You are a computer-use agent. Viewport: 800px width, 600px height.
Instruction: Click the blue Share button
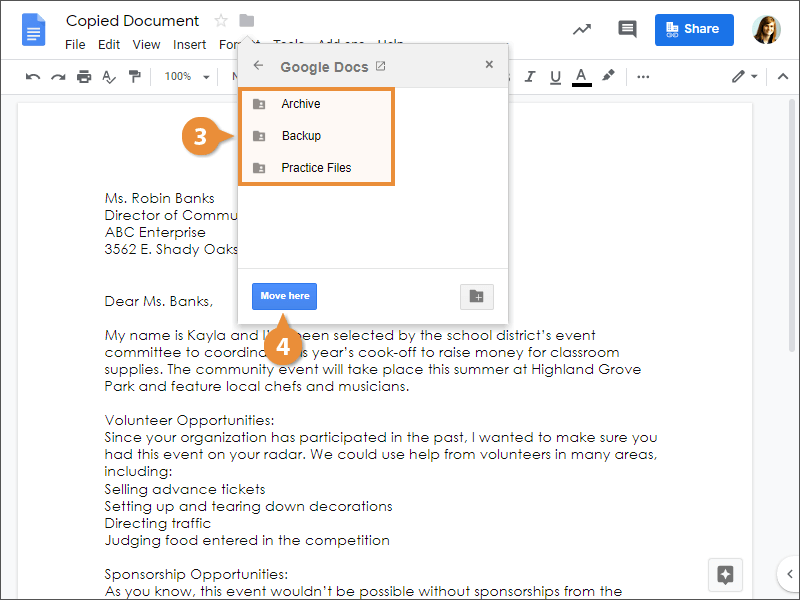(694, 30)
